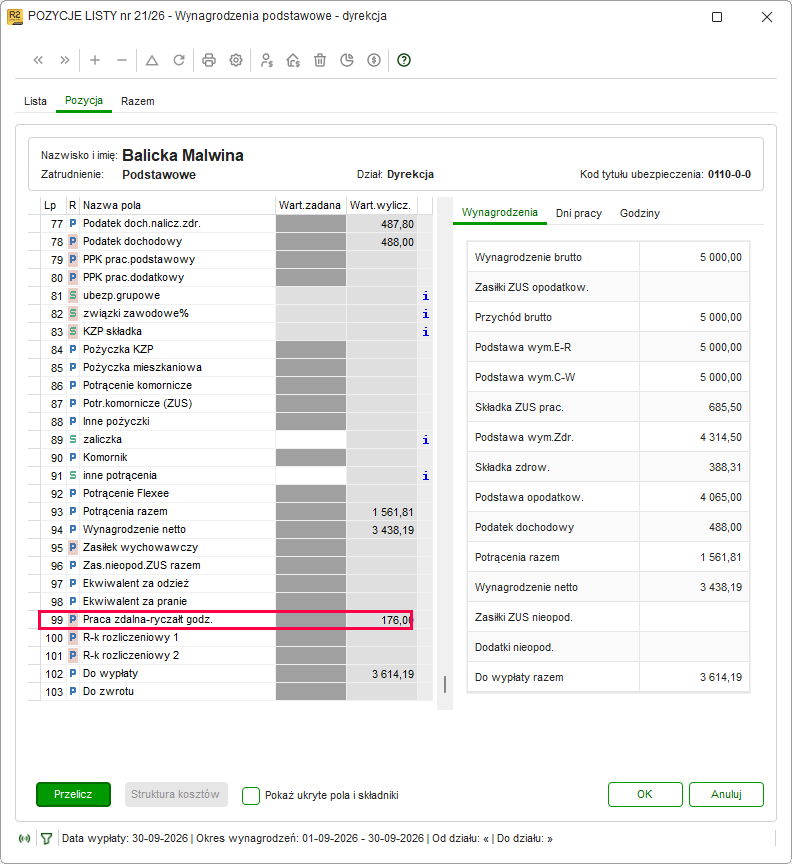Open the person with dollar sign icon

[x=267, y=60]
